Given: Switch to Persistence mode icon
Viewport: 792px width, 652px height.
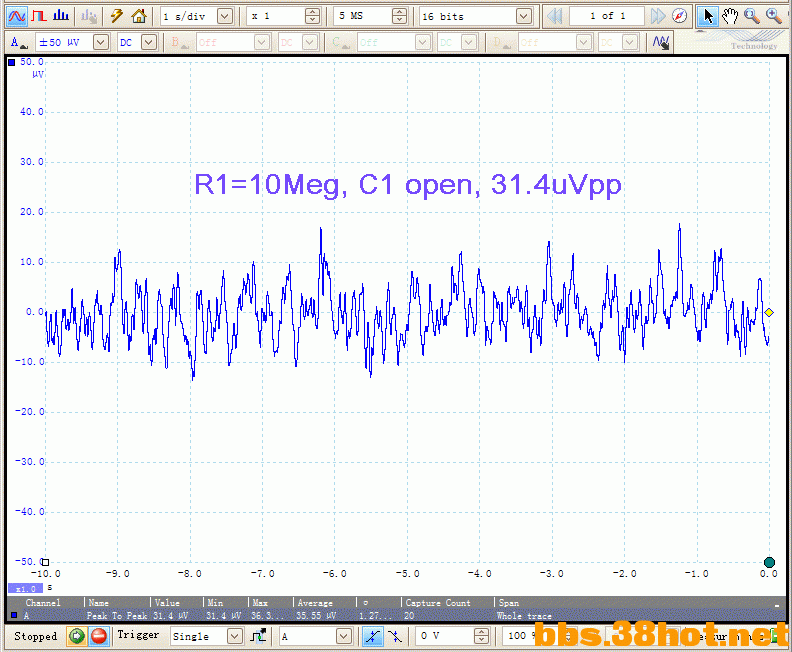Looking at the screenshot, I should 39,17.
